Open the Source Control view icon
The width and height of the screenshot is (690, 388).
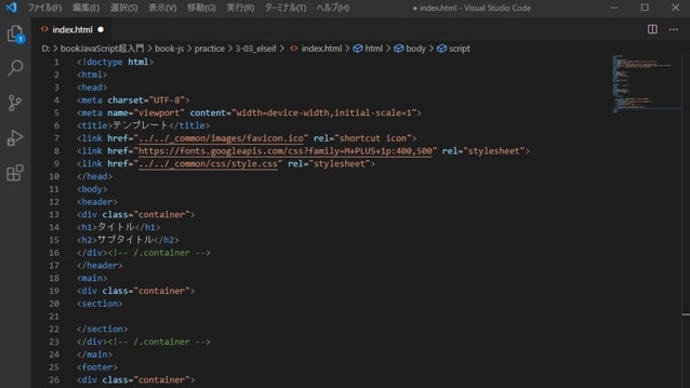click(15, 103)
